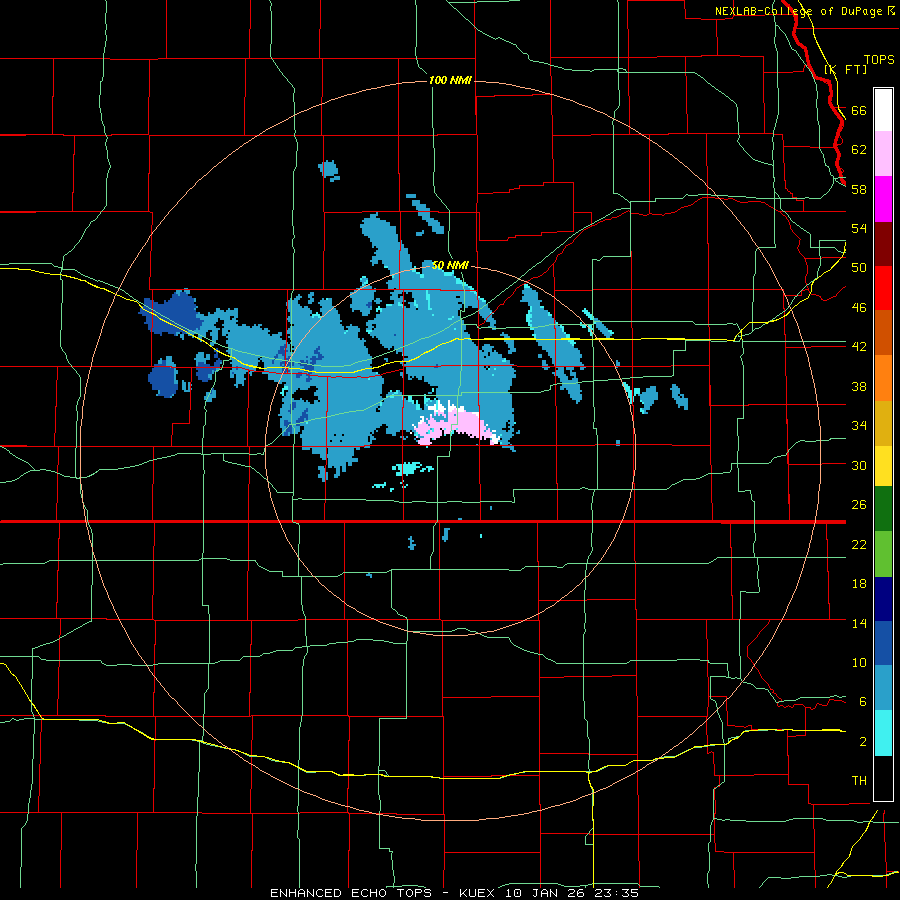Click the cyan legend band near 2
900x900 pixels.
click(883, 733)
